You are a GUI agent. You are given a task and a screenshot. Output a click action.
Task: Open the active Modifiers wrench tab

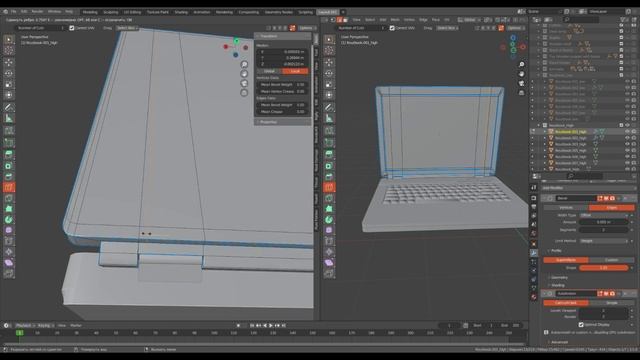[x=533, y=253]
